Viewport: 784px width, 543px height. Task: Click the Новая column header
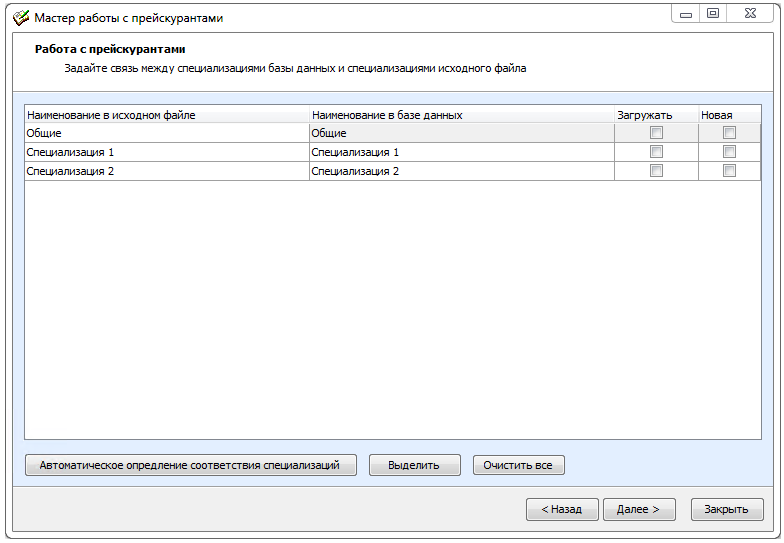[728, 115]
